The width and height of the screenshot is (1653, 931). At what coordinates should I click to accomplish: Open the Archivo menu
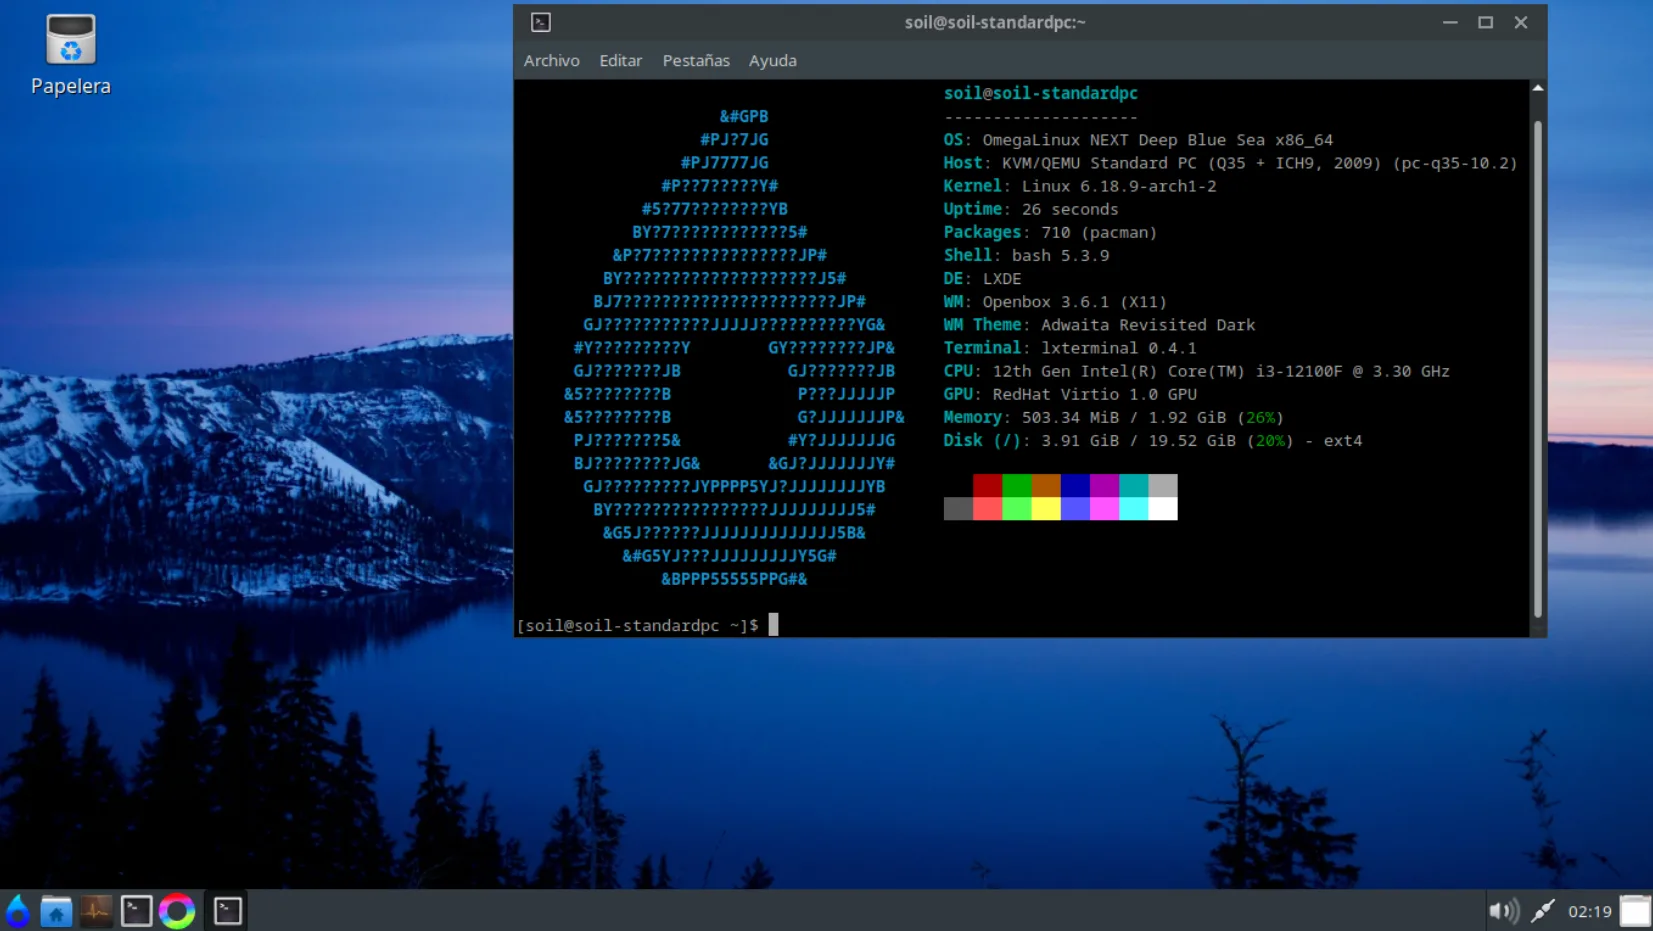(551, 61)
